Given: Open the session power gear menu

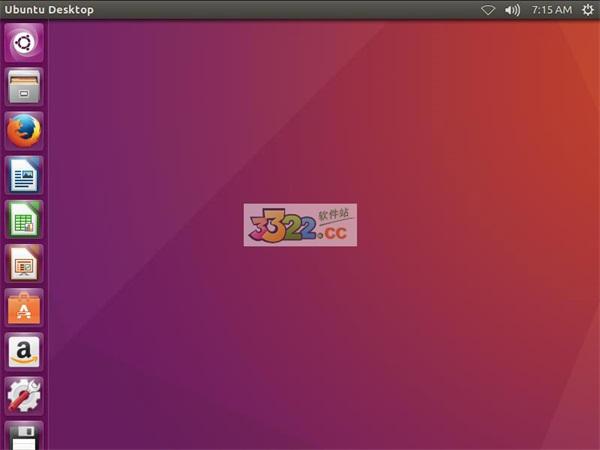Looking at the screenshot, I should tap(588, 10).
